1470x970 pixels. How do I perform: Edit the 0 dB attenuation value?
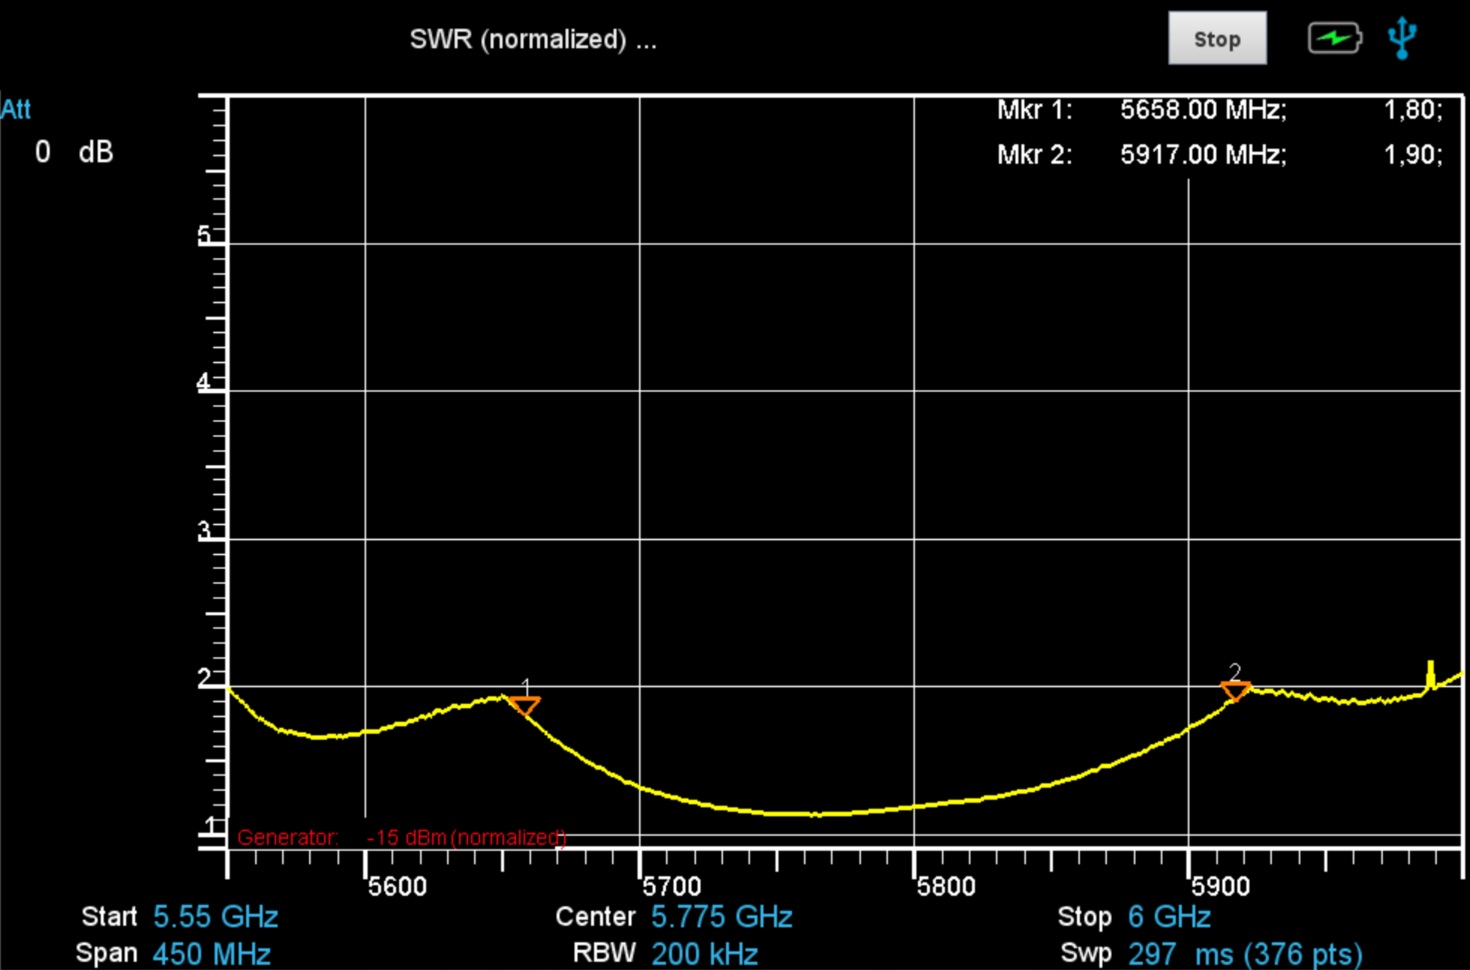point(74,152)
